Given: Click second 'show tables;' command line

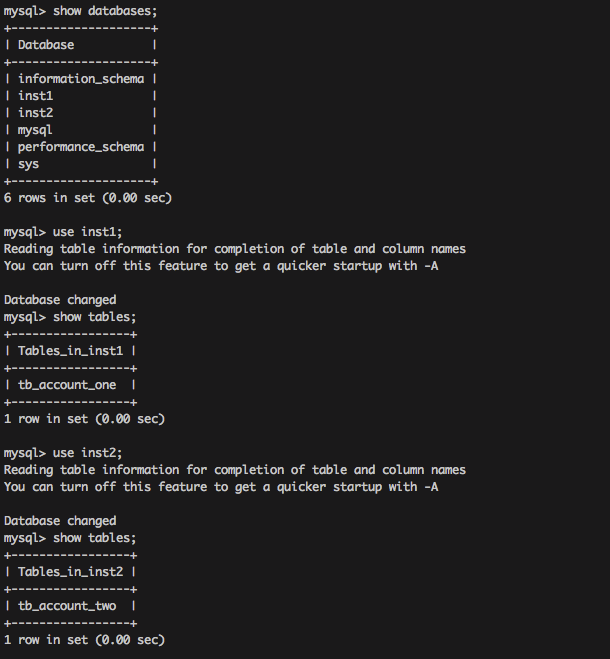Looking at the screenshot, I should 70,538.
